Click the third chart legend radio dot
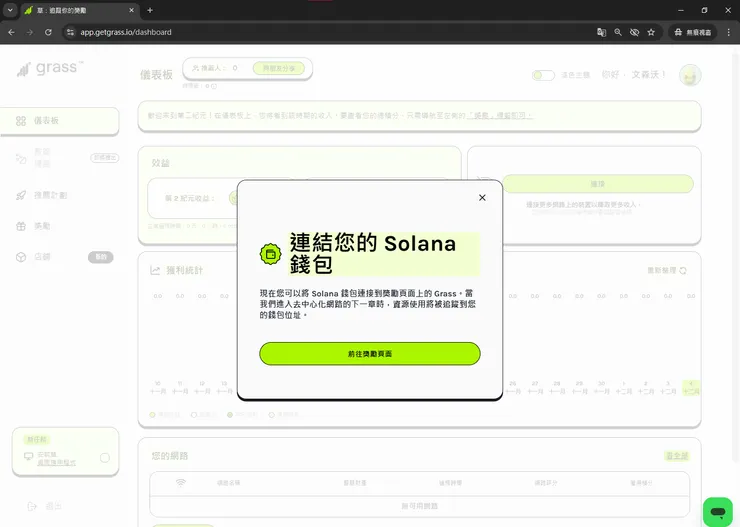Viewport: 740px width, 527px height. tap(230, 415)
